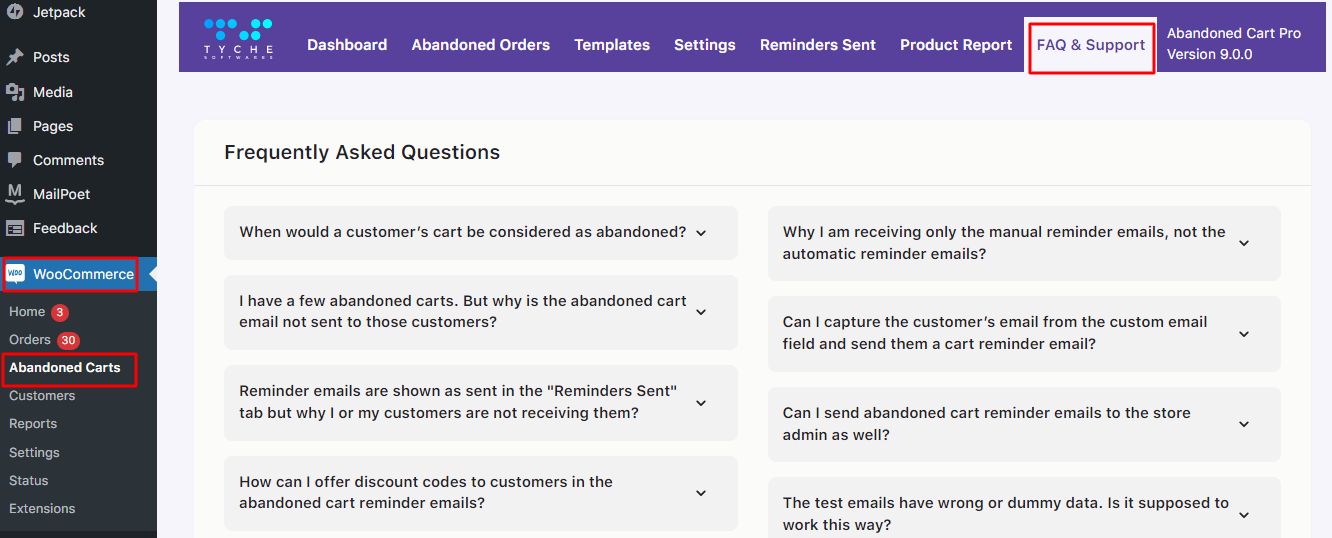Go to WooCommerce Orders submenu
1332x538 pixels.
[30, 340]
